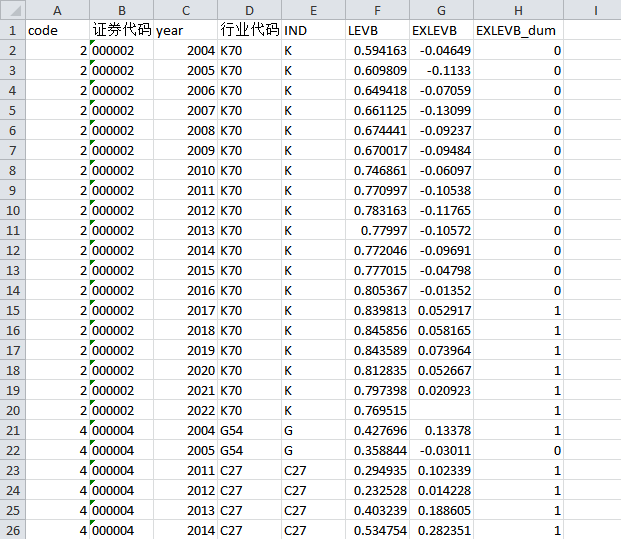Select IND cell C27 in row 25
The height and width of the screenshot is (539, 621).
click(313, 510)
